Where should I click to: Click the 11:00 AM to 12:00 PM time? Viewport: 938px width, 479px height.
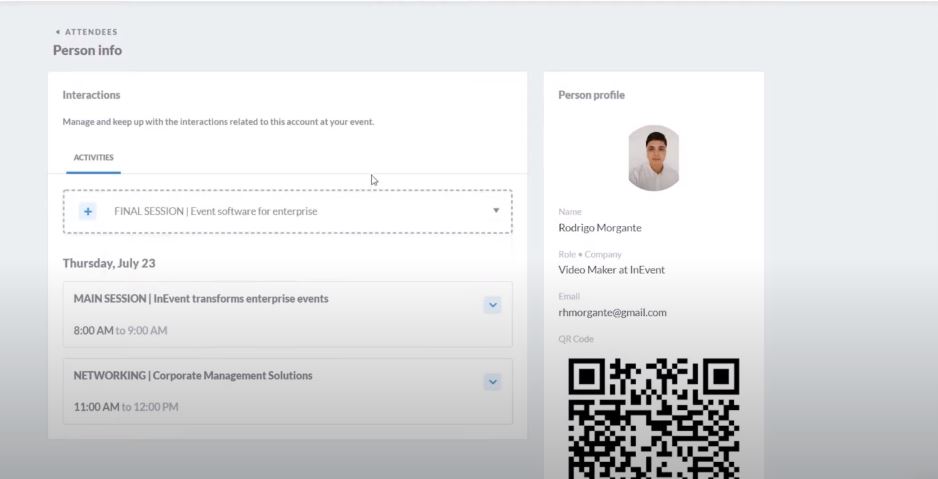tap(126, 407)
